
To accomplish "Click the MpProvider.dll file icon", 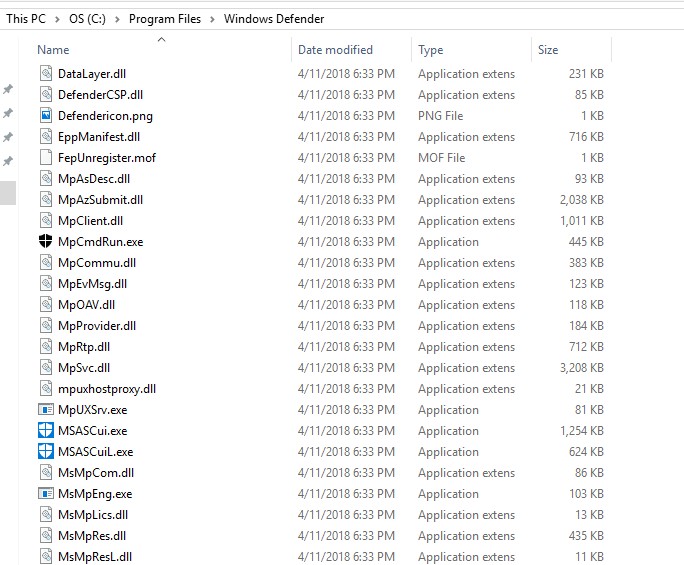I will click(46, 325).
